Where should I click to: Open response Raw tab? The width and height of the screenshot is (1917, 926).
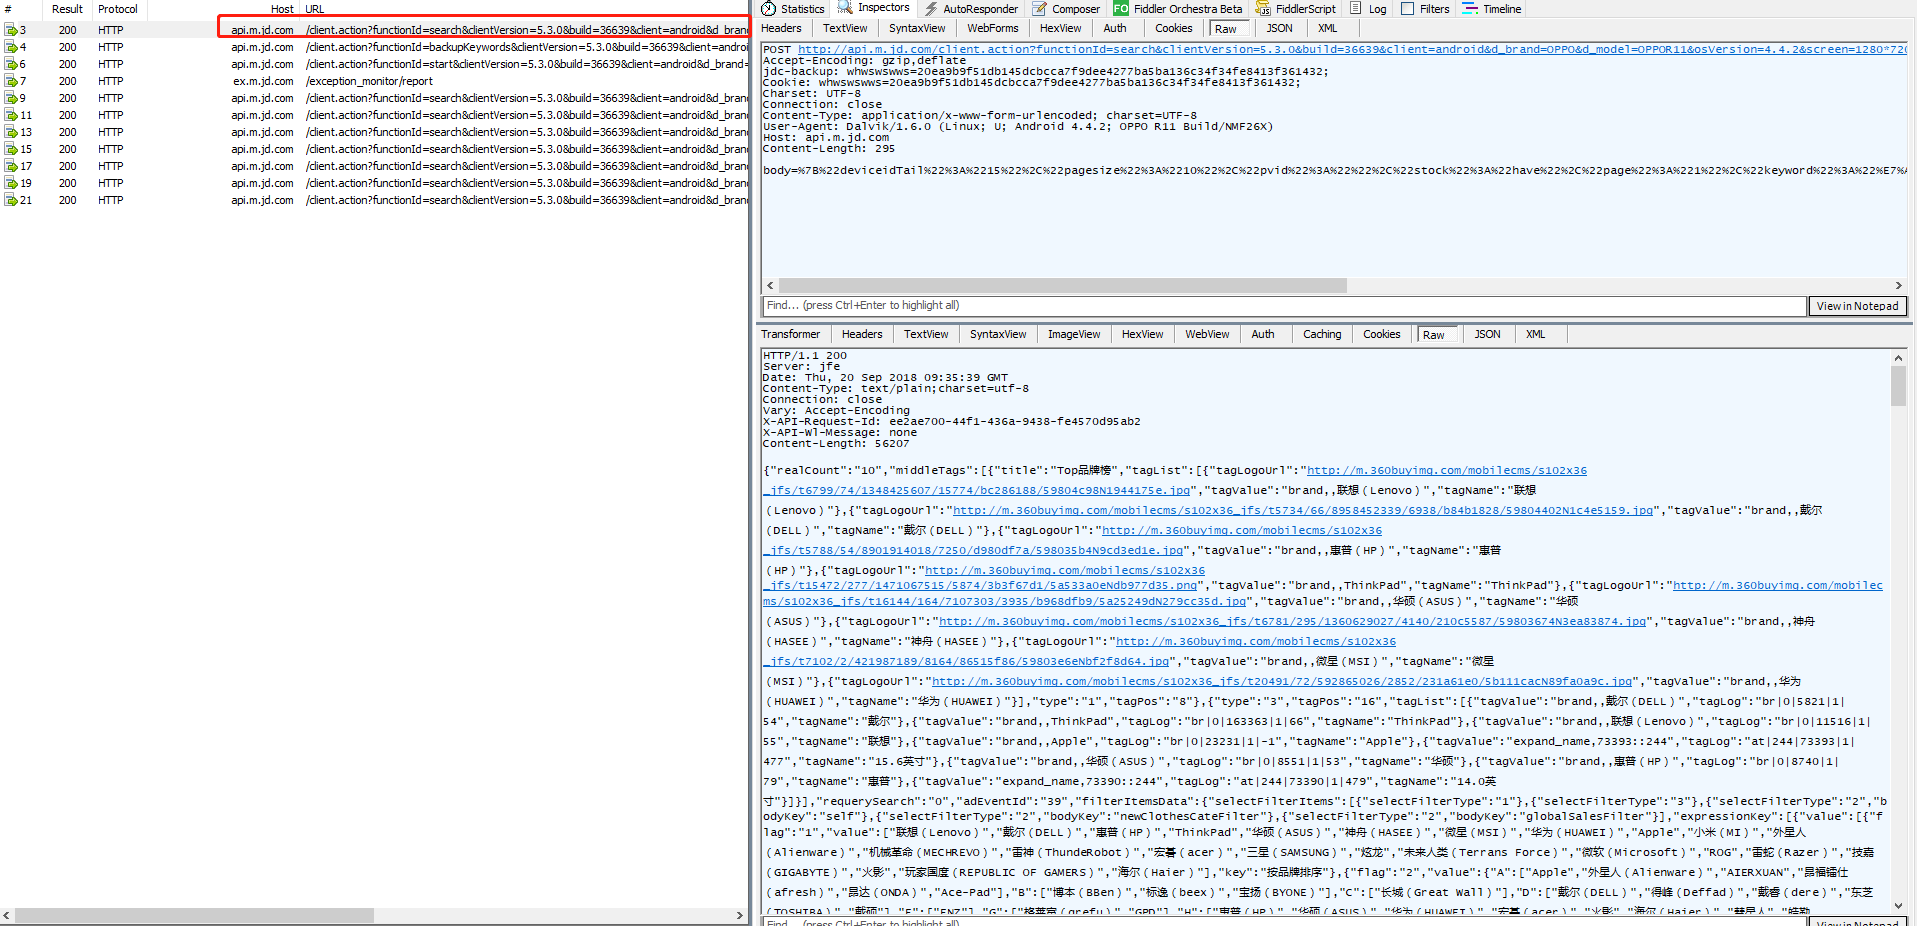1434,335
